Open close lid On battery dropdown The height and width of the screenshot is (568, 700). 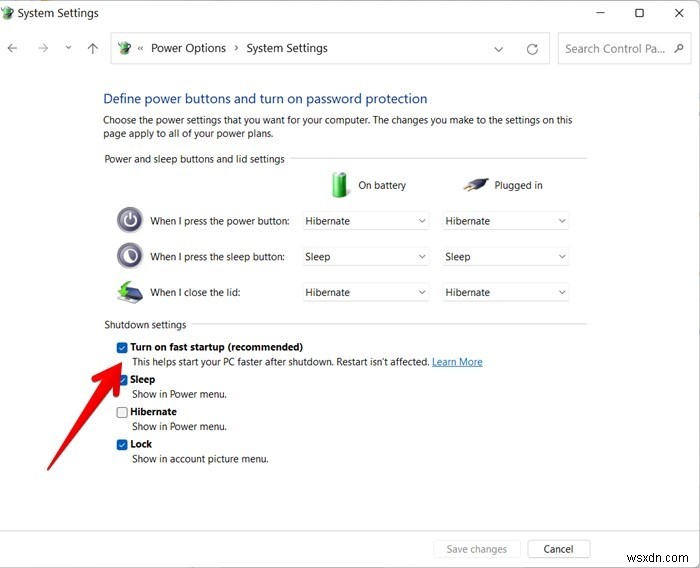(x=366, y=292)
